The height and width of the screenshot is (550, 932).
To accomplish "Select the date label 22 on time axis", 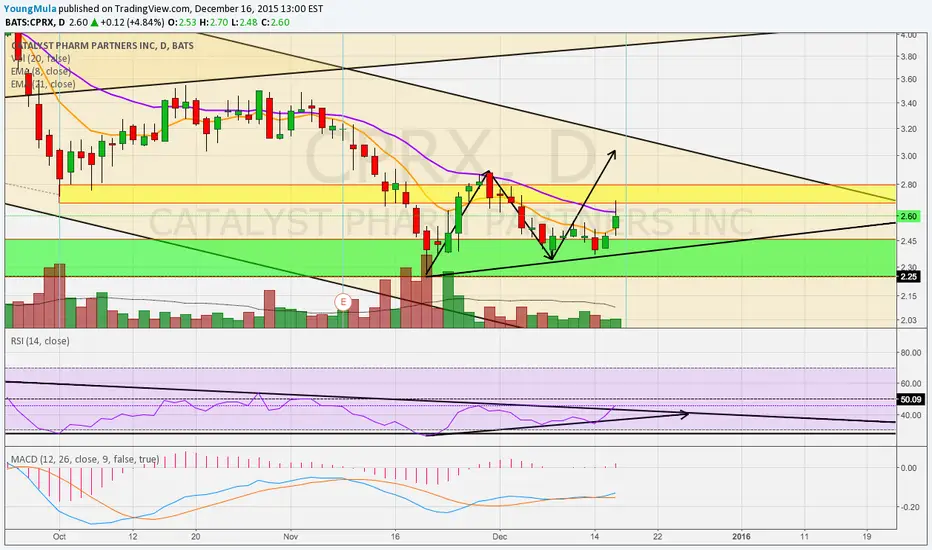I will pyautogui.click(x=657, y=536).
